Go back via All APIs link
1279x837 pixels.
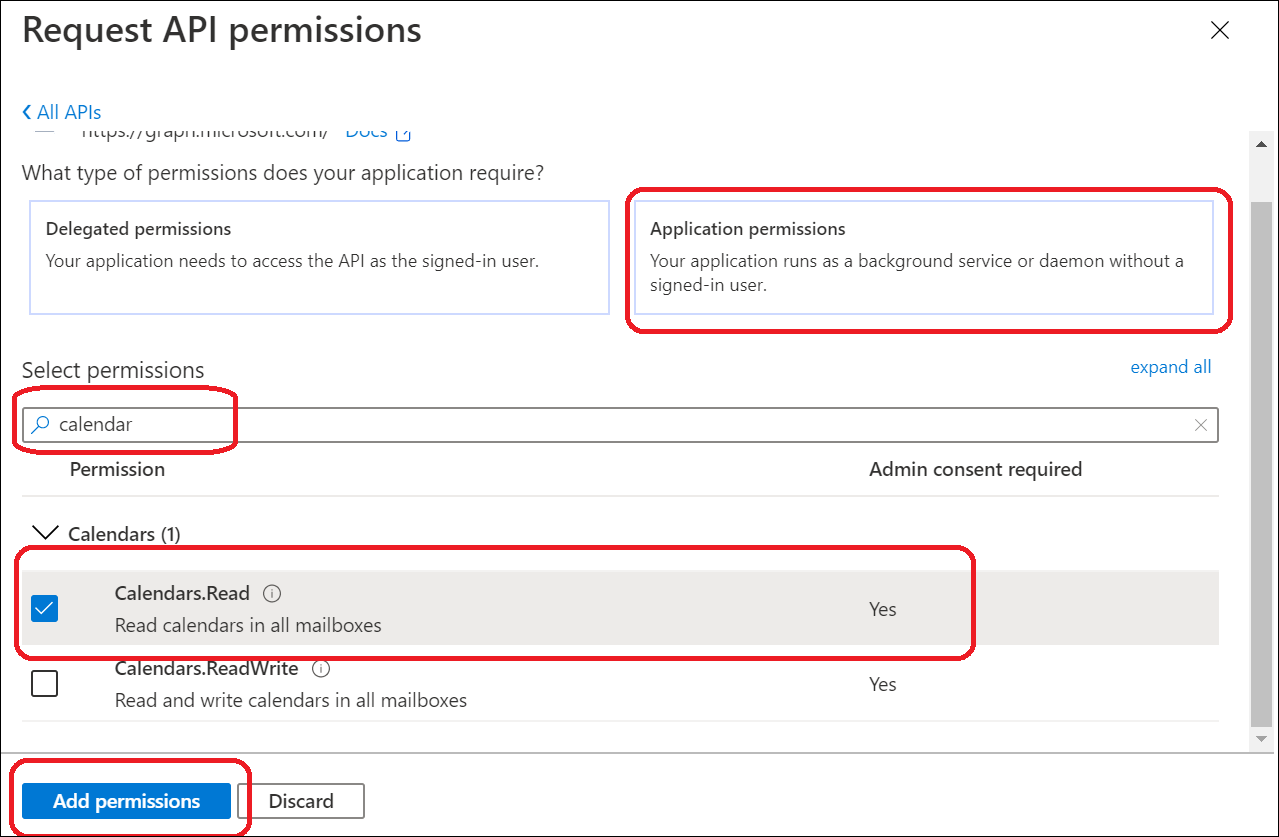69,112
